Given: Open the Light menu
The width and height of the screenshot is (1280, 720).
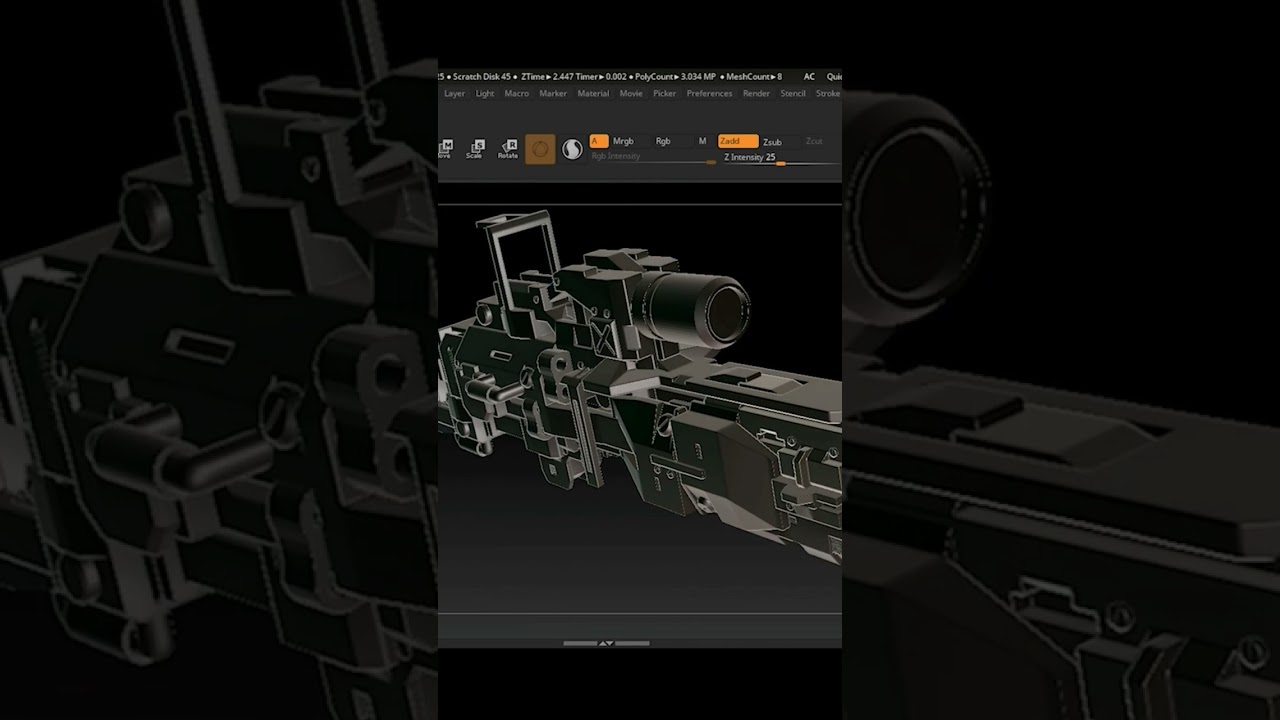Looking at the screenshot, I should click(485, 93).
